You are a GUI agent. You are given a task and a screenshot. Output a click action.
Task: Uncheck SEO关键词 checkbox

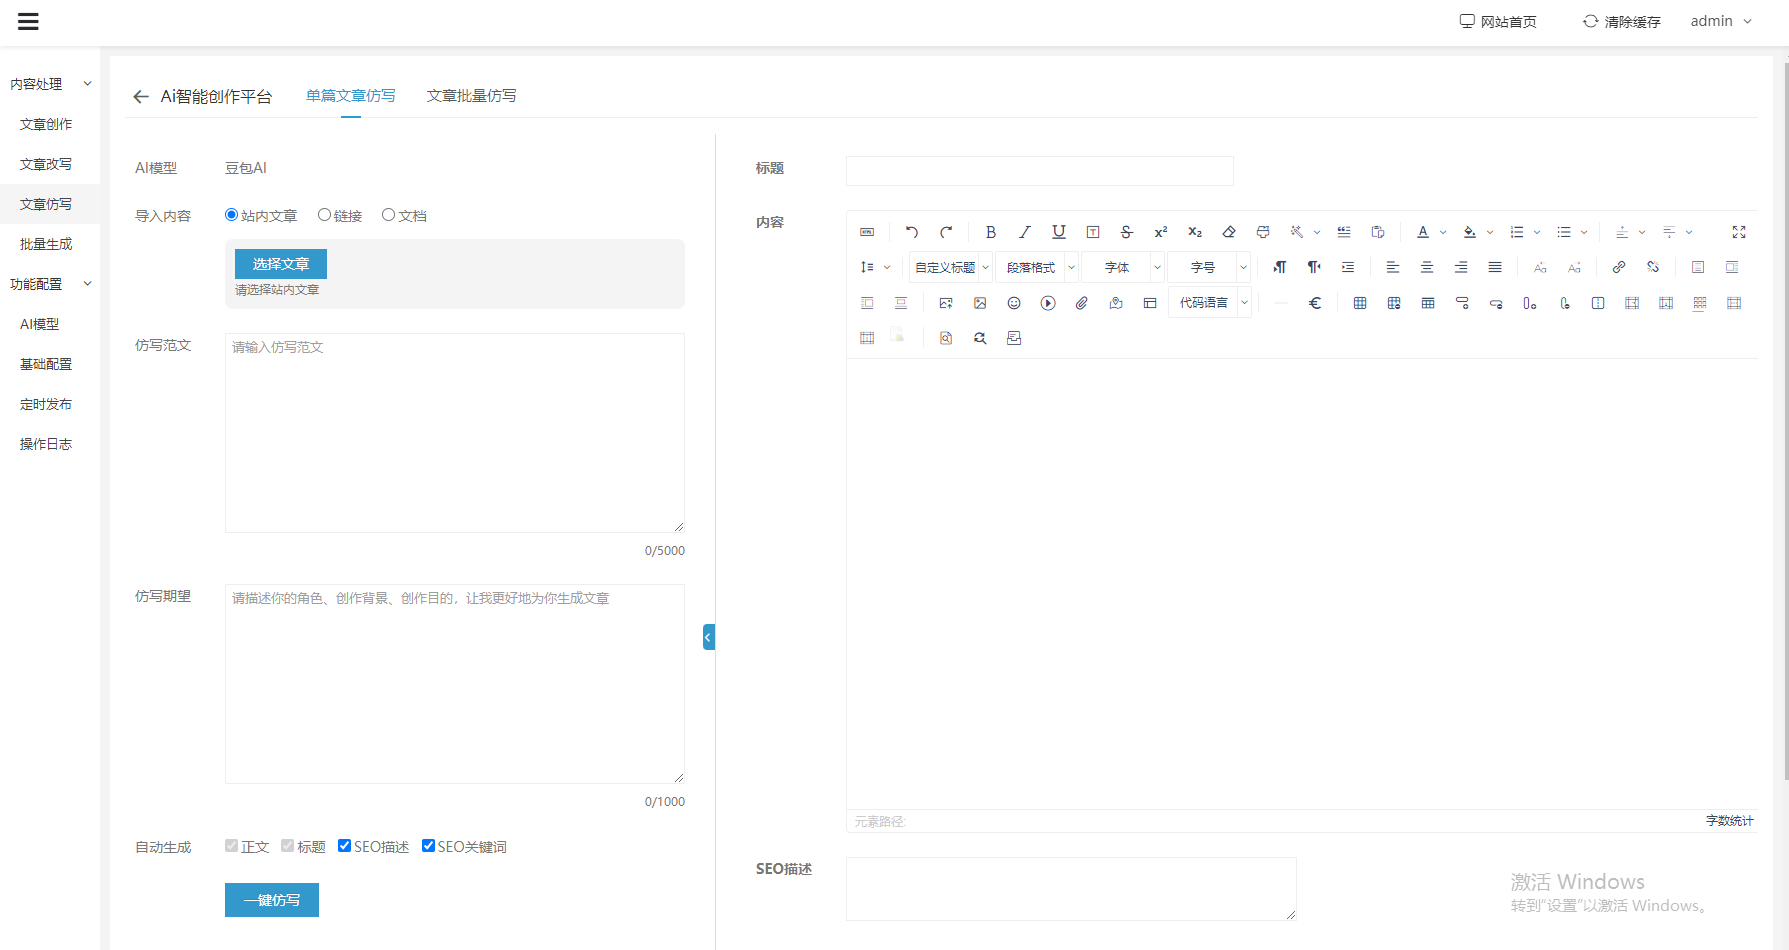tap(429, 846)
